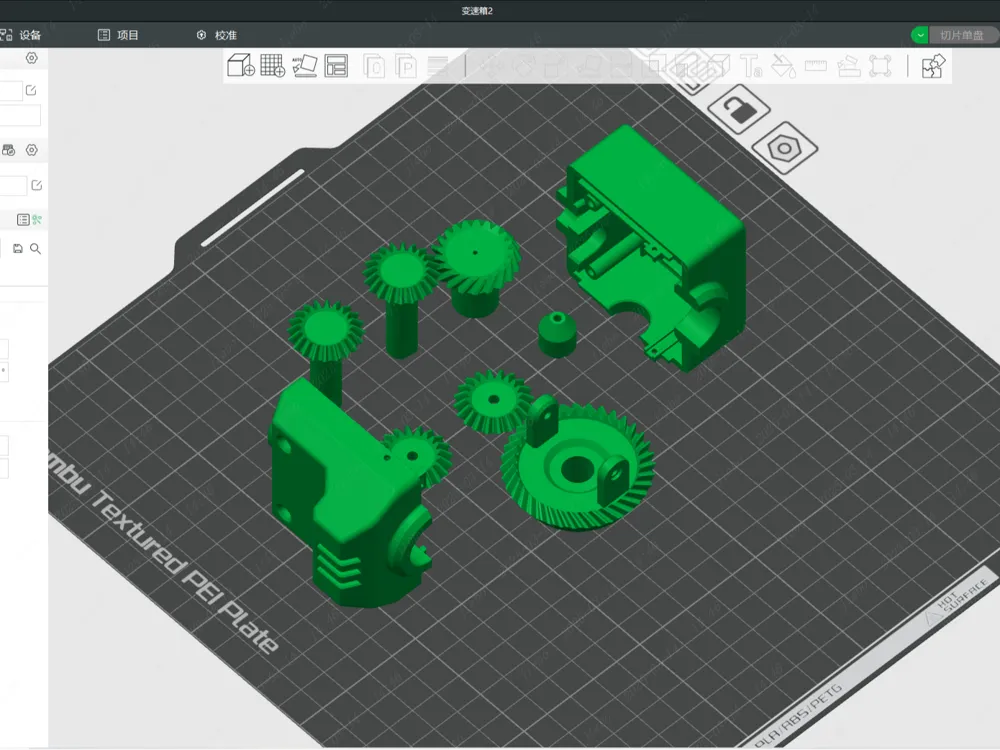Click the Arrange all objects icon
This screenshot has height=750, width=1000.
coord(336,65)
